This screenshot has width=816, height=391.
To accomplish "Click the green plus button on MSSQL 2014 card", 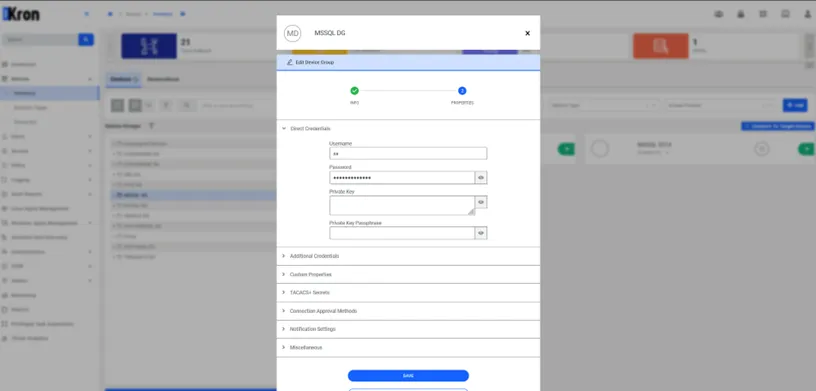I will point(806,149).
